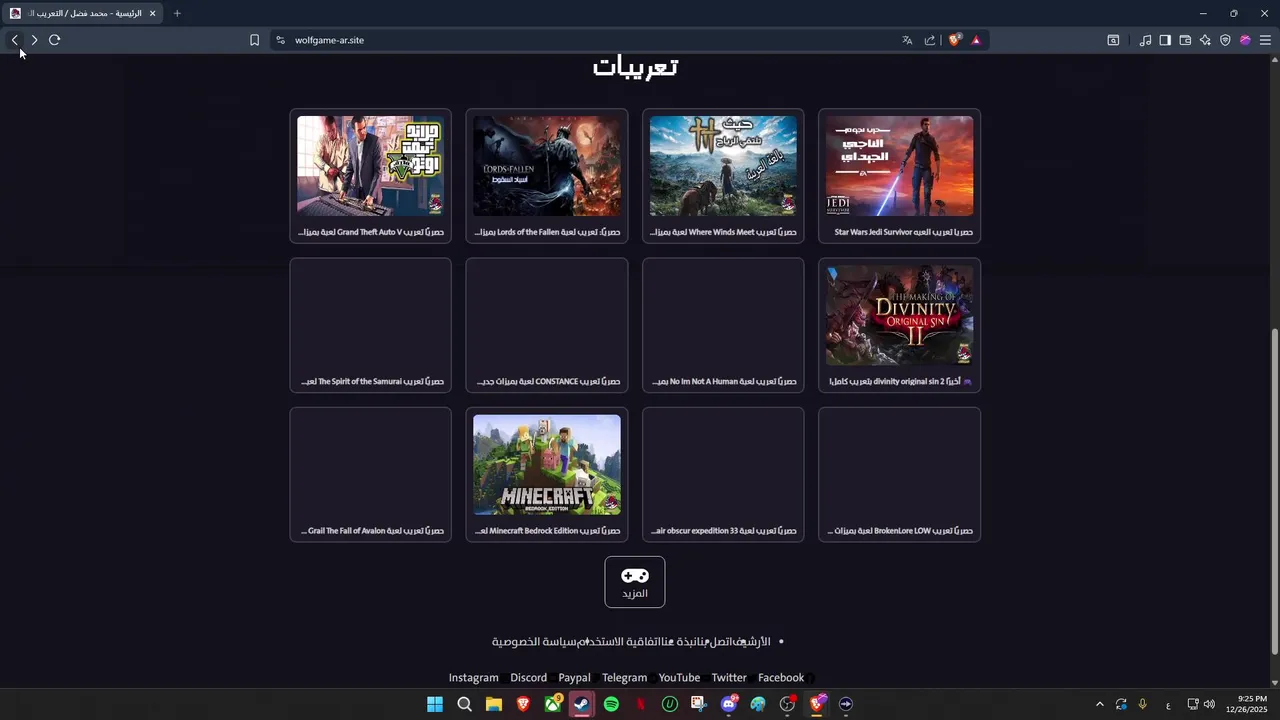Open the BrokenLore LOW title link
The height and width of the screenshot is (720, 1280).
tap(899, 531)
